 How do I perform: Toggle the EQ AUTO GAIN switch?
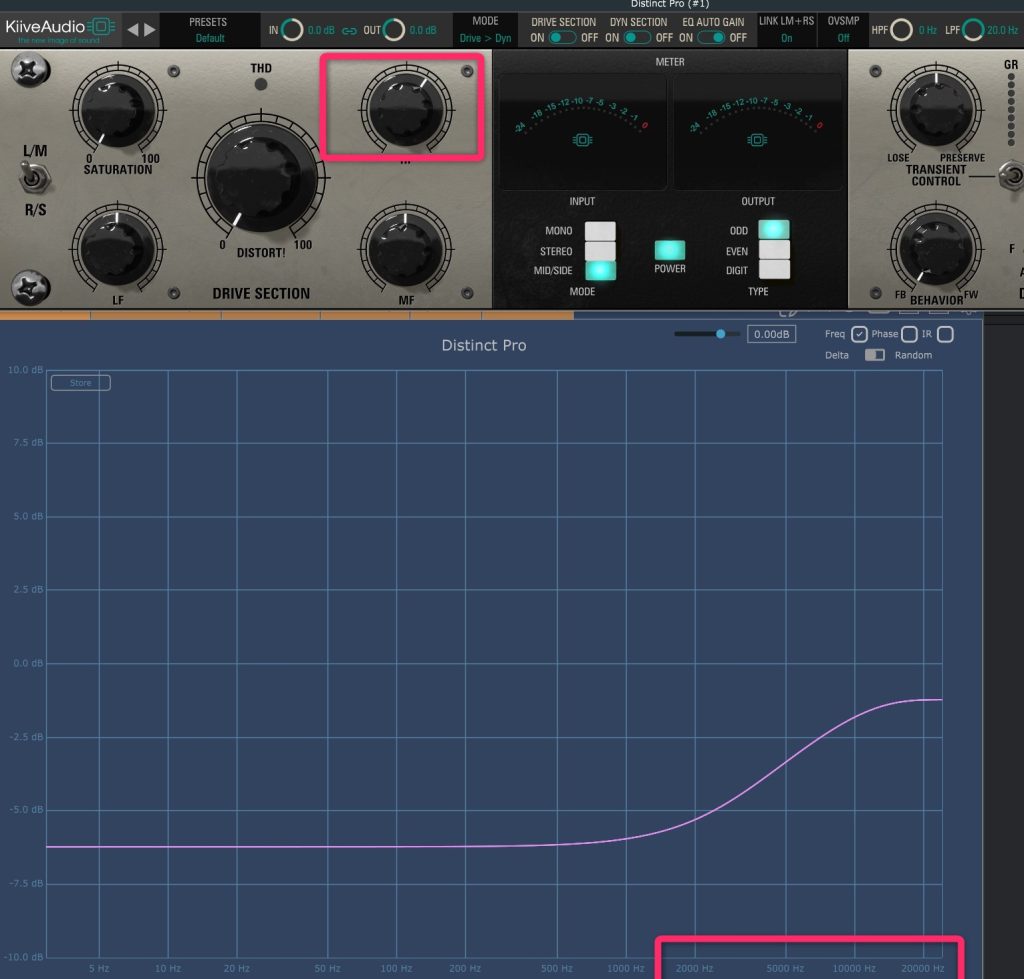click(711, 38)
